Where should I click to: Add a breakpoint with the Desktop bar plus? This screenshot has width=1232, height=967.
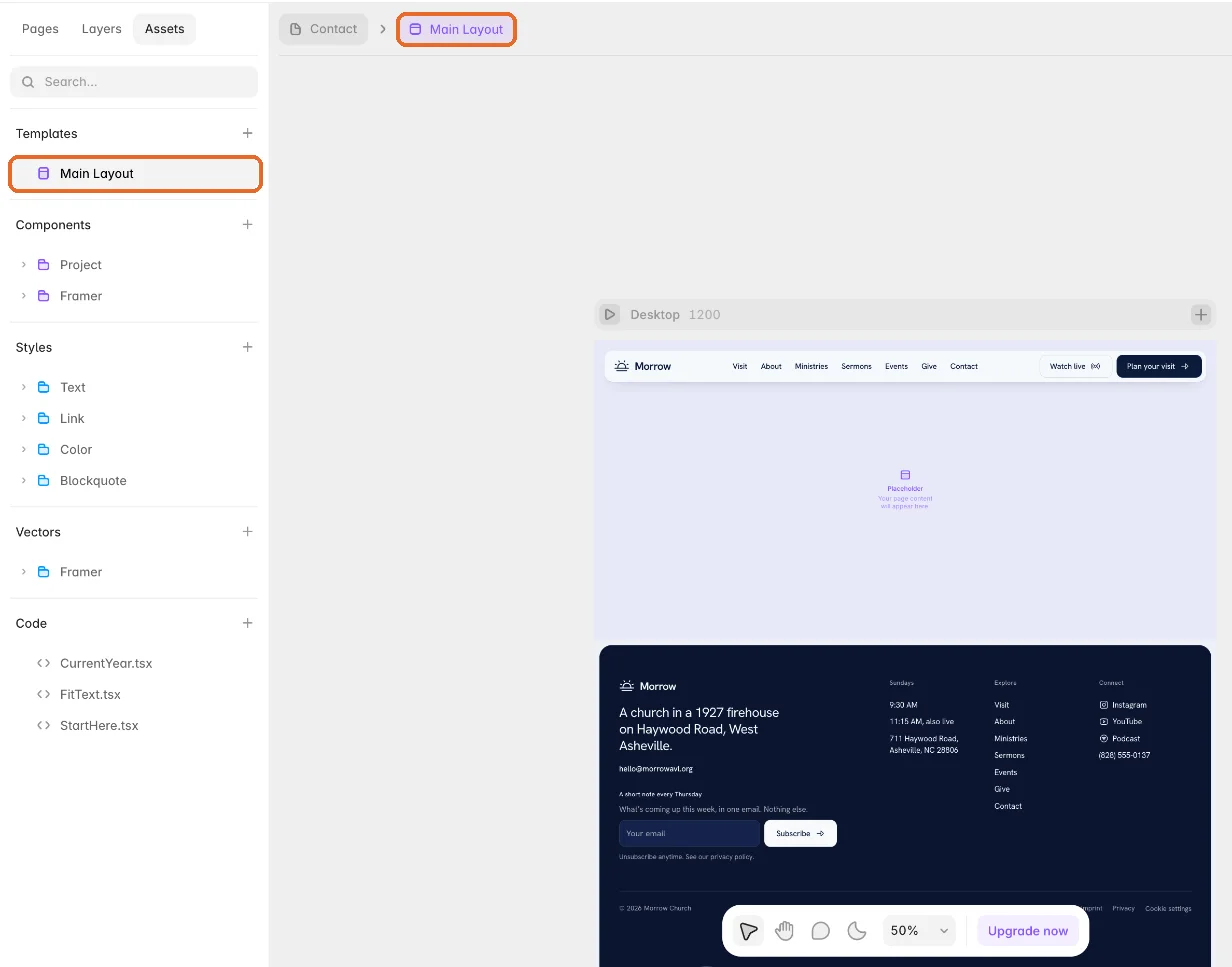point(1201,314)
